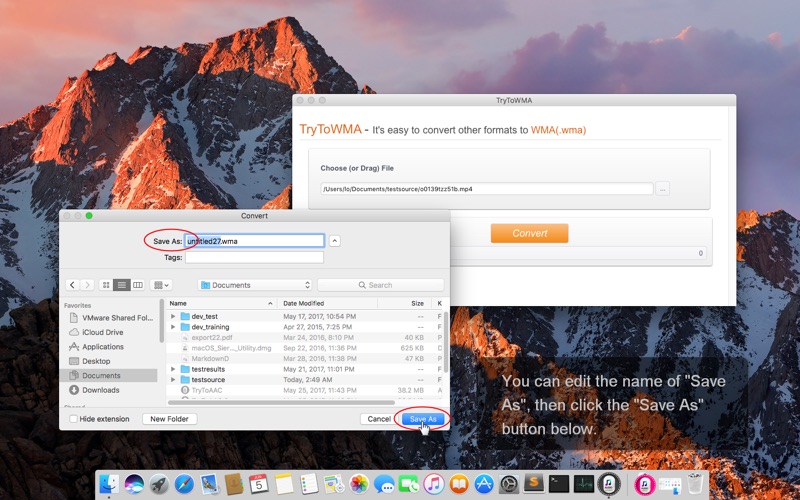Click the conversion progress bar in TryToWMA

click(579, 253)
